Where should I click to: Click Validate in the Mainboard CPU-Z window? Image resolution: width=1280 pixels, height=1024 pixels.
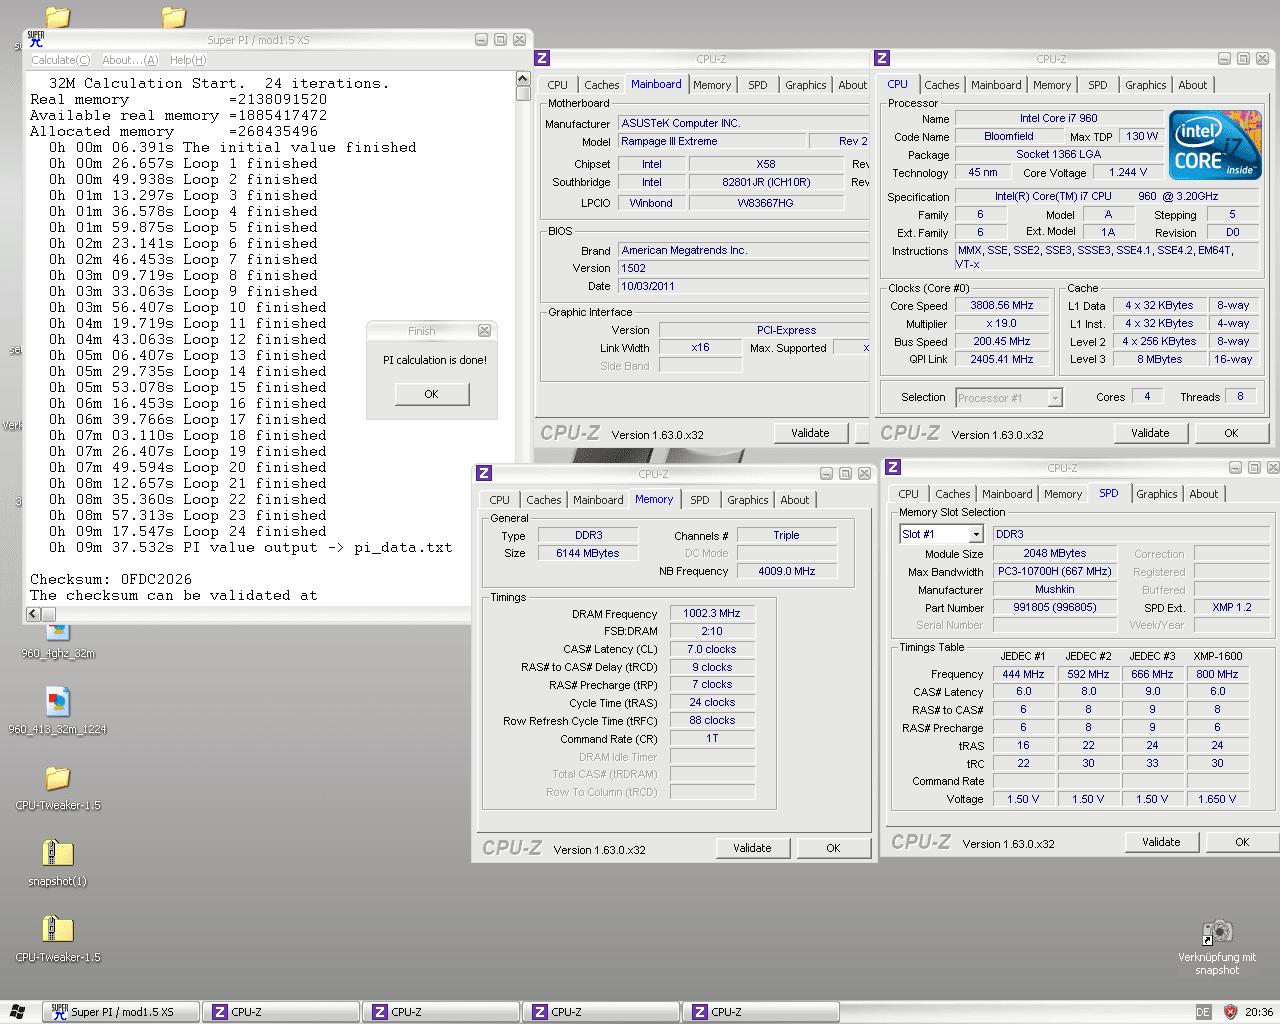pyautogui.click(x=811, y=433)
